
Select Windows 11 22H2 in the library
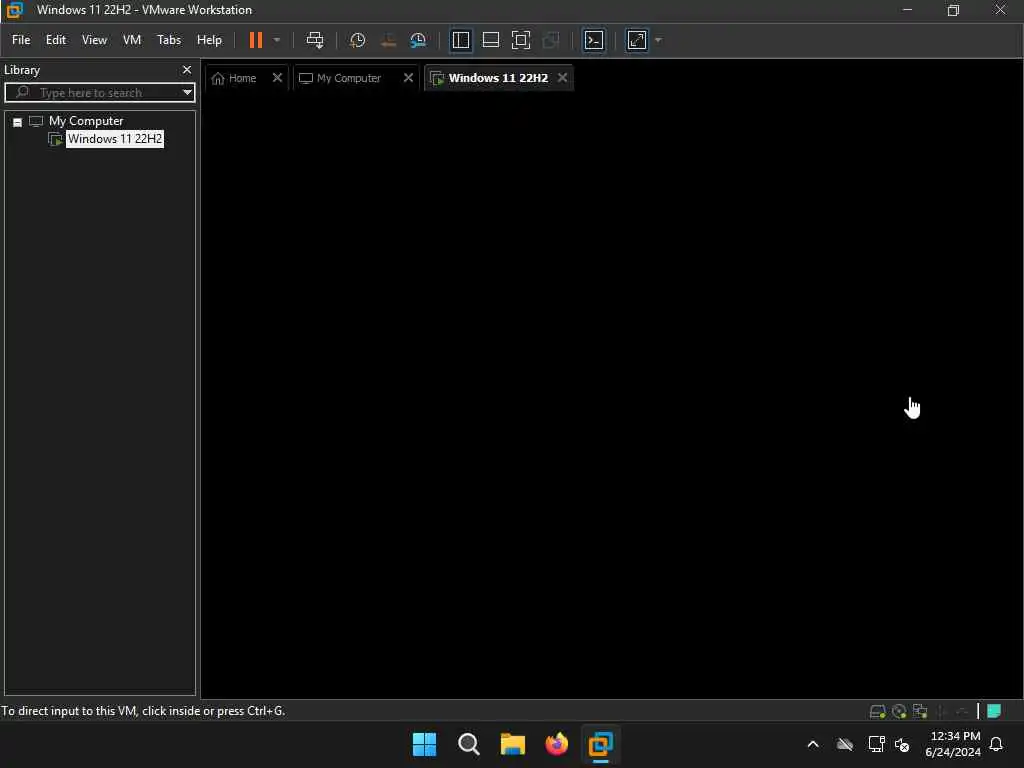point(115,138)
